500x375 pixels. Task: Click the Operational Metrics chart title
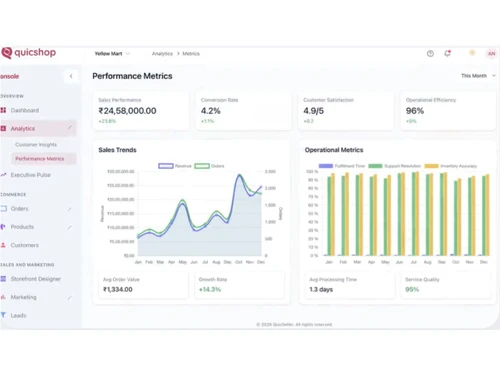point(334,150)
